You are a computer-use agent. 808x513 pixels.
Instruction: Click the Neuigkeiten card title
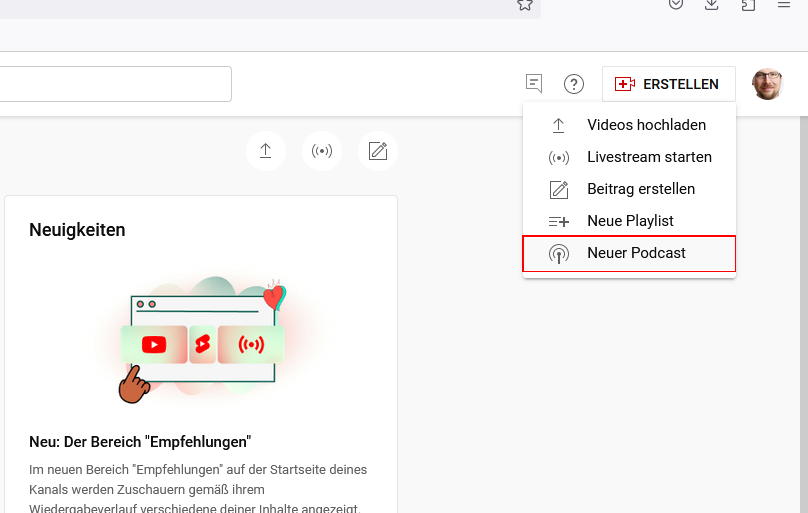click(x=77, y=230)
